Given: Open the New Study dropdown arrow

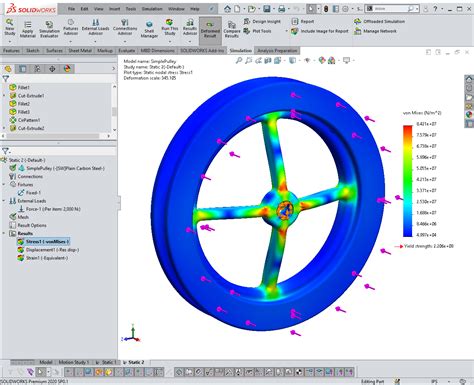Looking at the screenshot, I should (x=10, y=42).
